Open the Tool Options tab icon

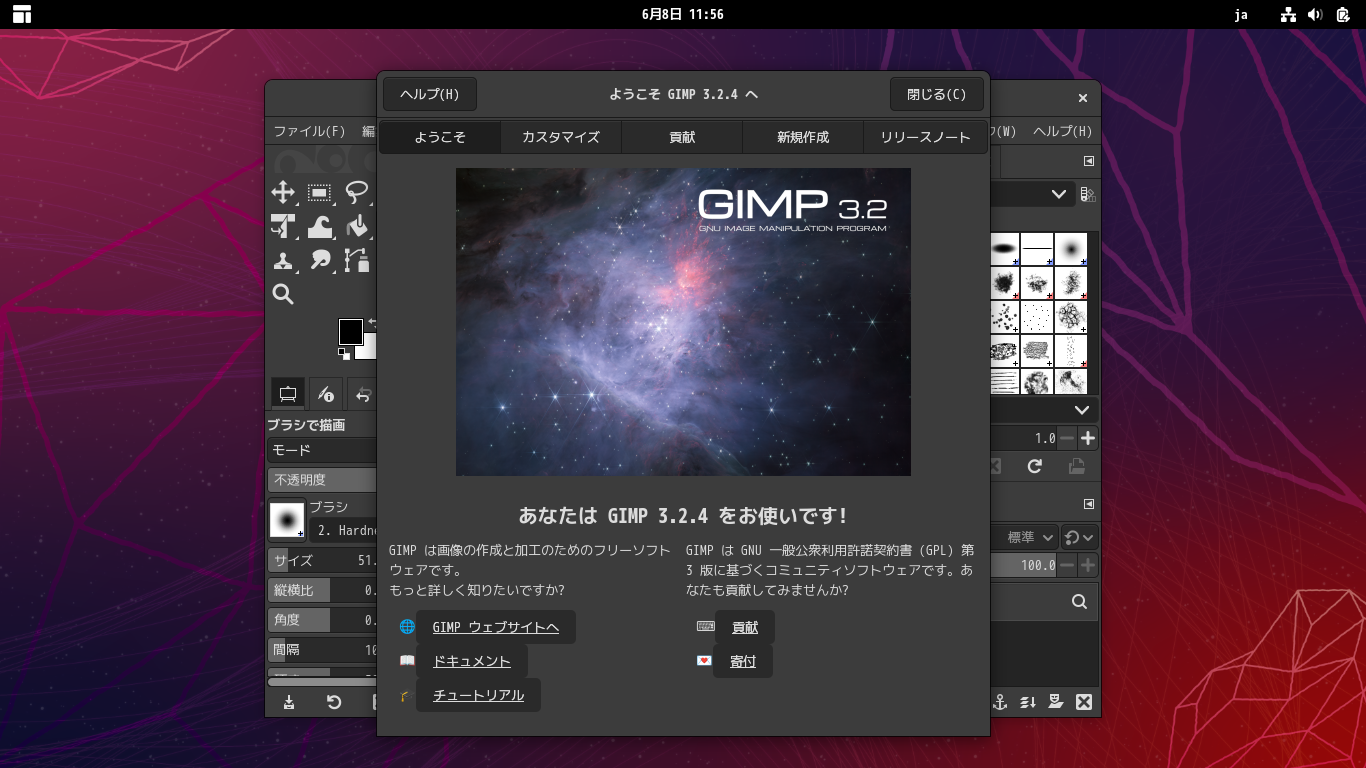click(x=288, y=394)
